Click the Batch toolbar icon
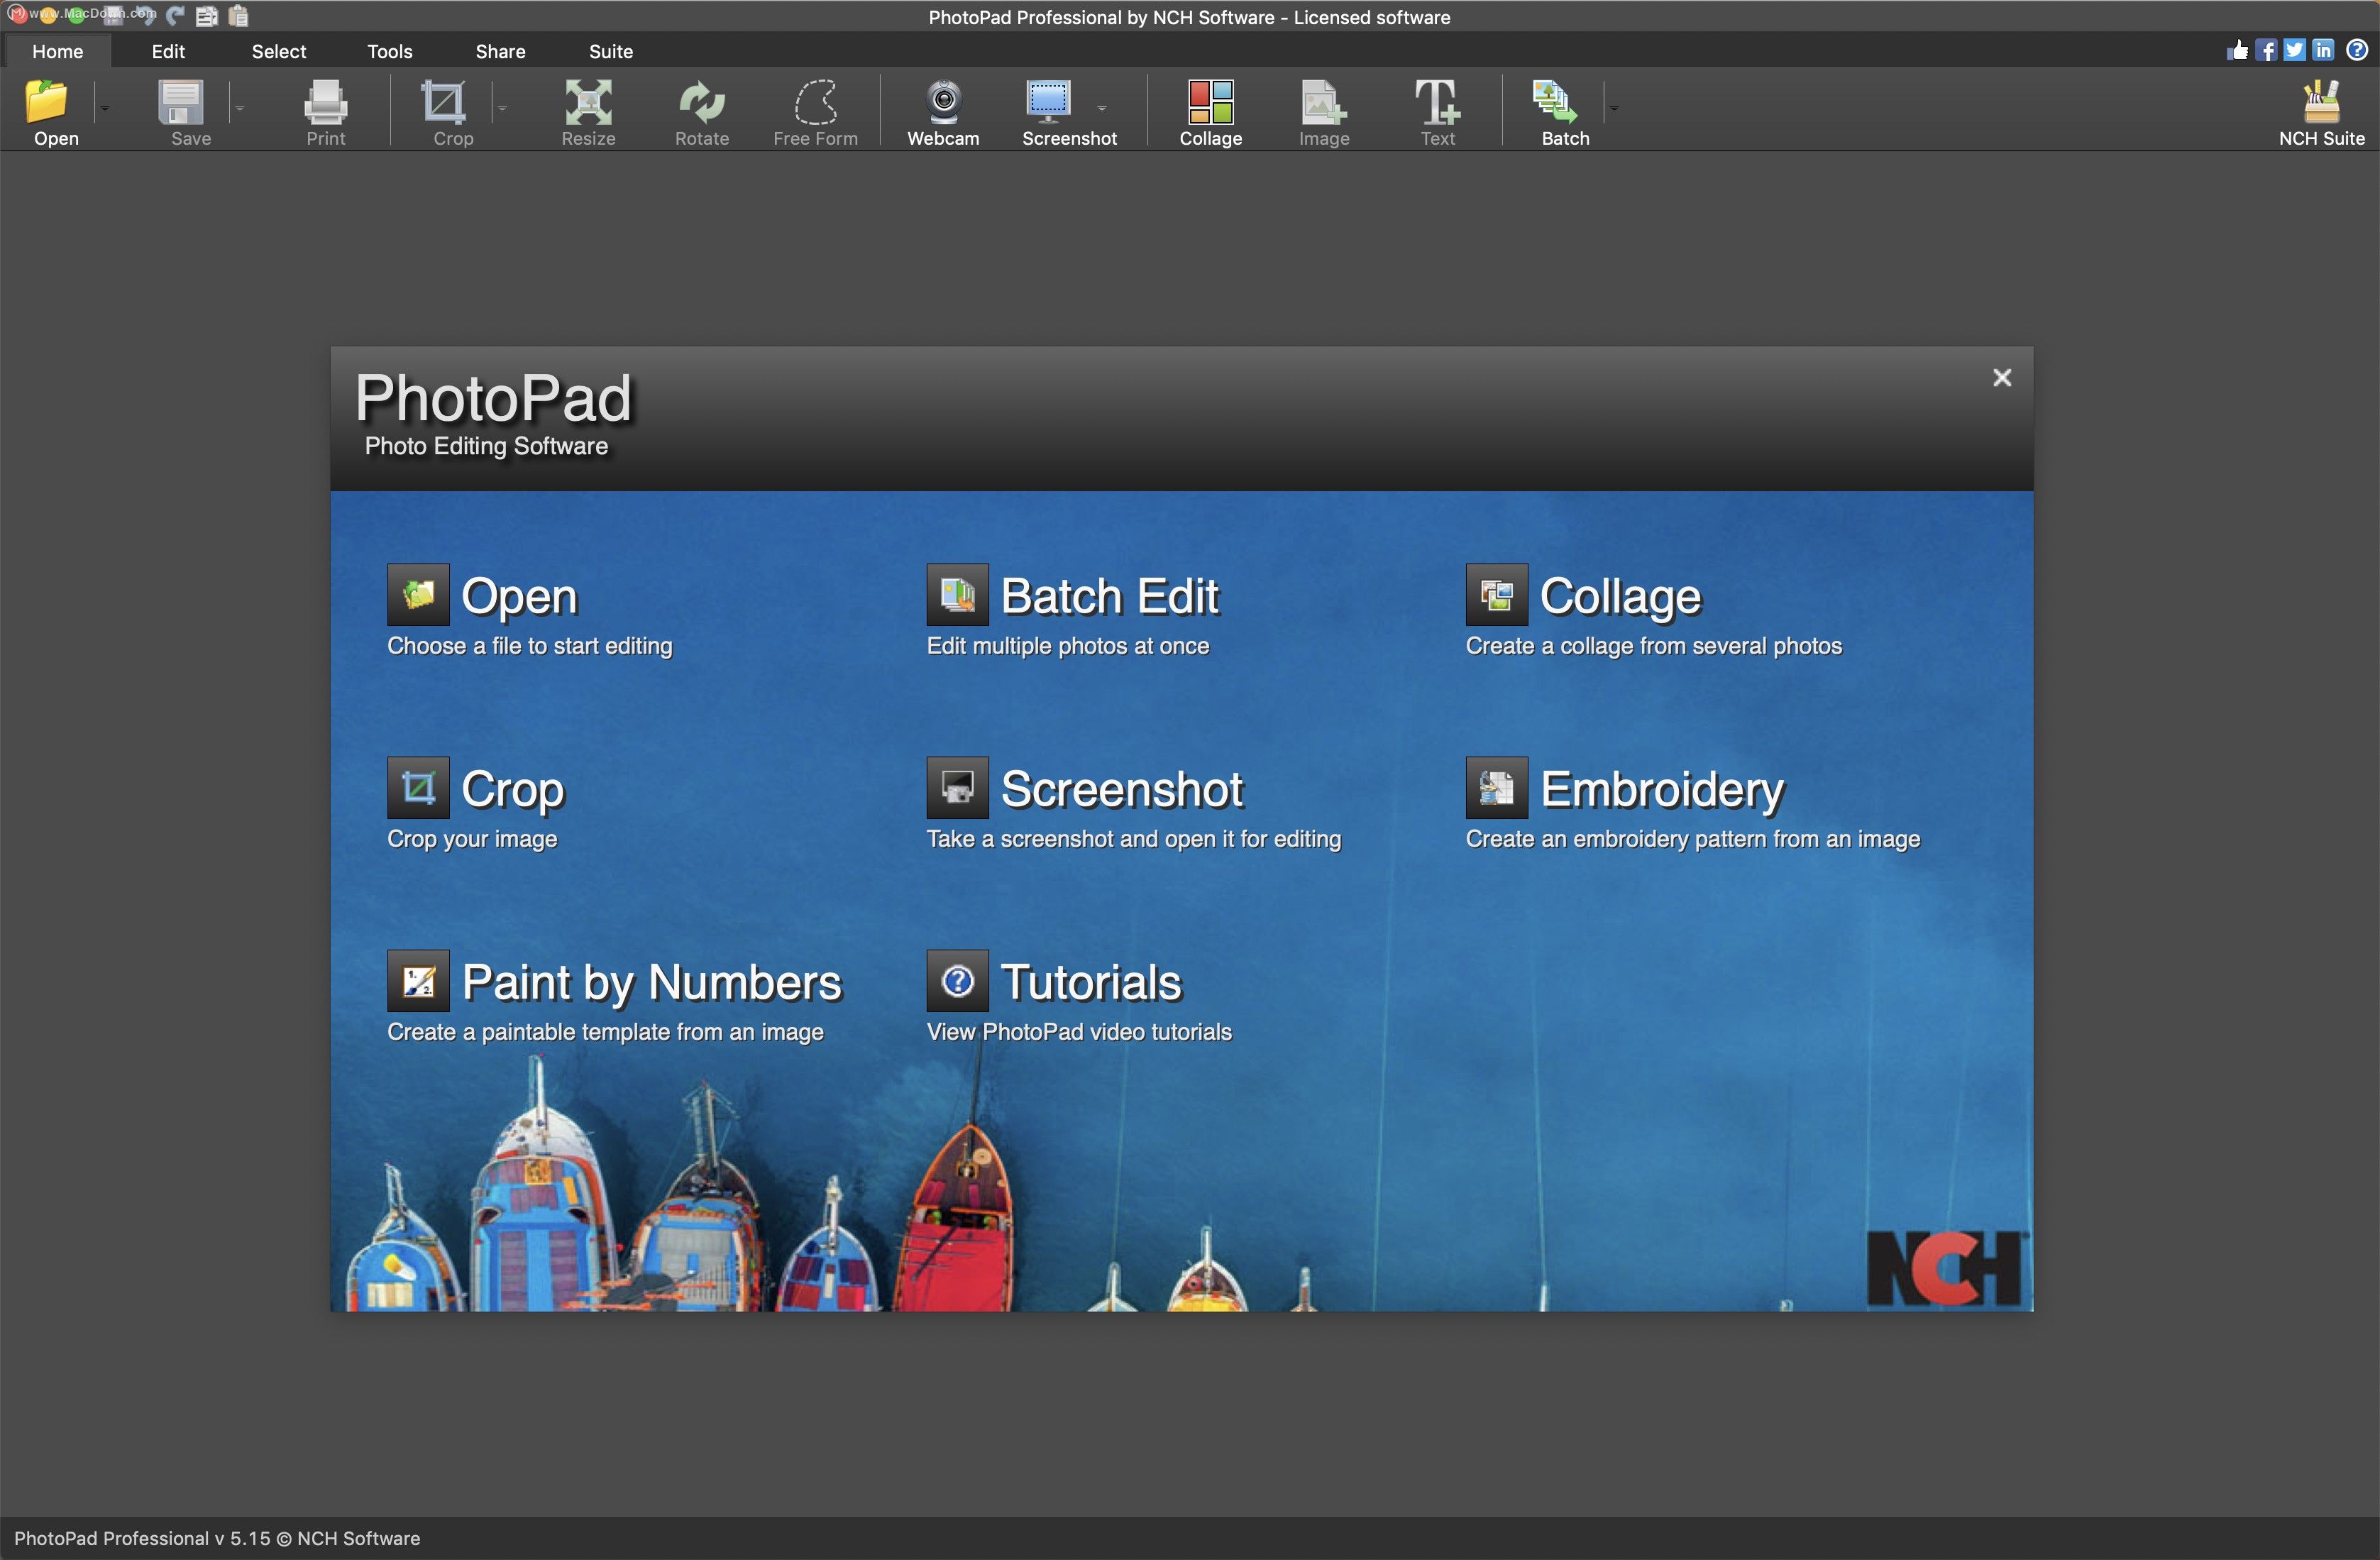The height and width of the screenshot is (1560, 2380). pyautogui.click(x=1555, y=101)
